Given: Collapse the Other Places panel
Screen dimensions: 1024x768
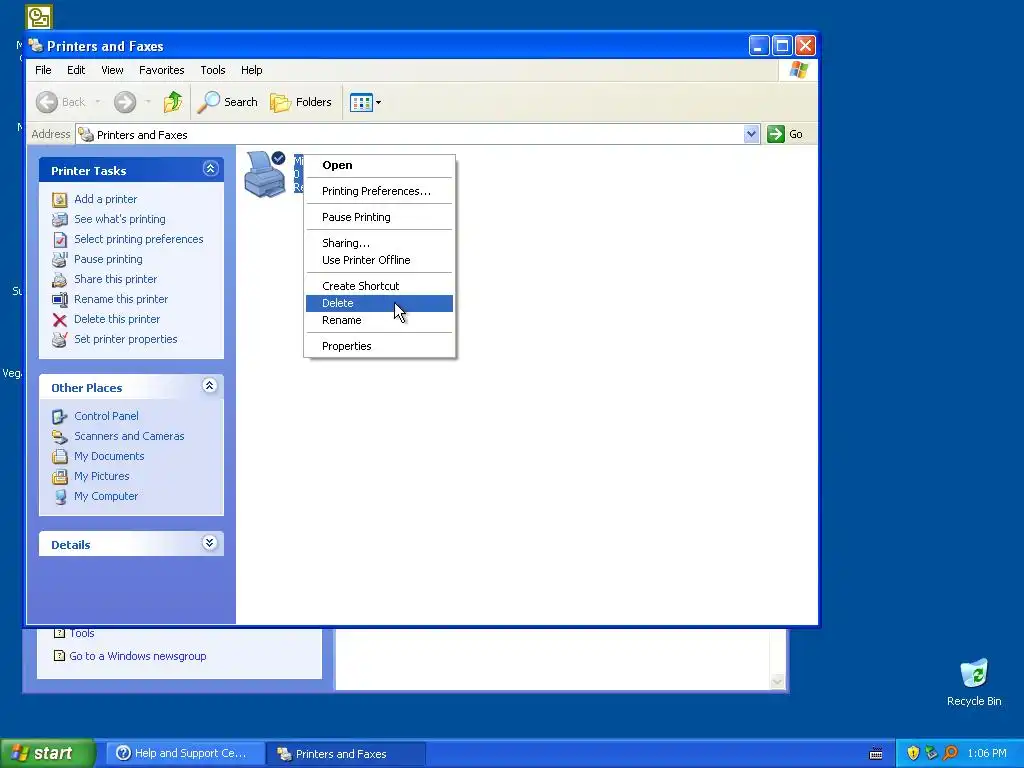Looking at the screenshot, I should click(210, 386).
